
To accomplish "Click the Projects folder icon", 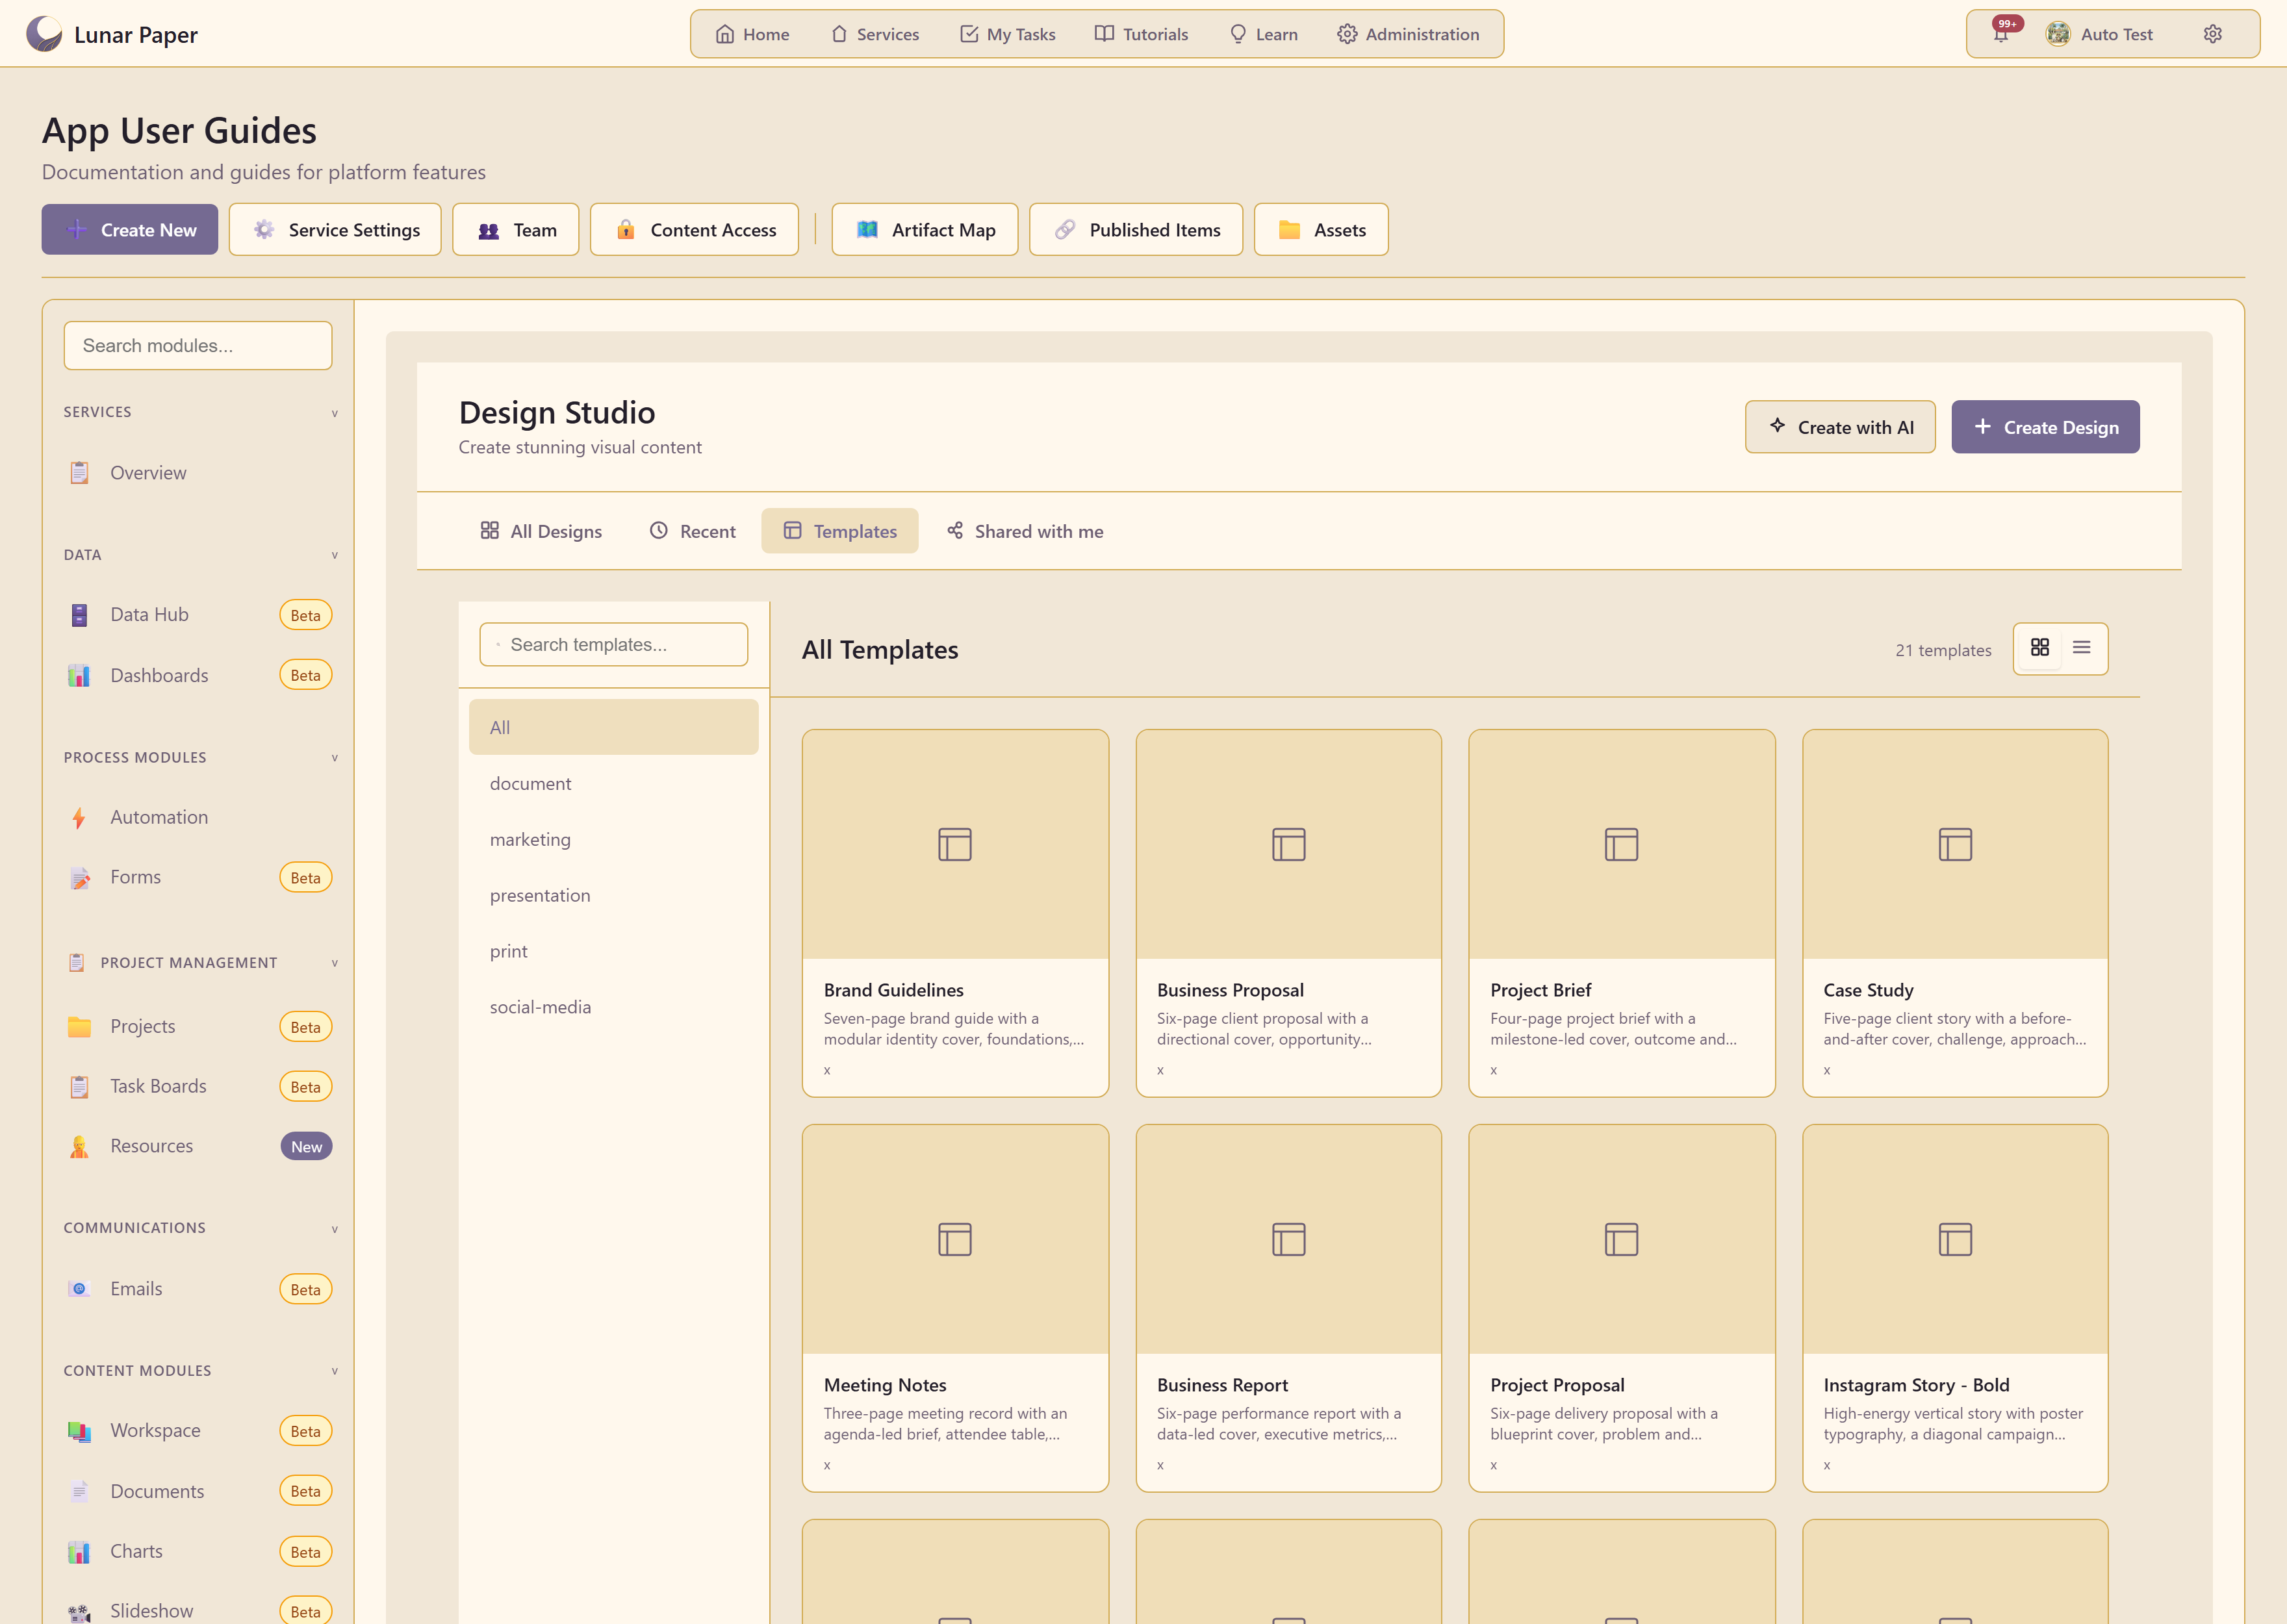I will pyautogui.click(x=79, y=1026).
